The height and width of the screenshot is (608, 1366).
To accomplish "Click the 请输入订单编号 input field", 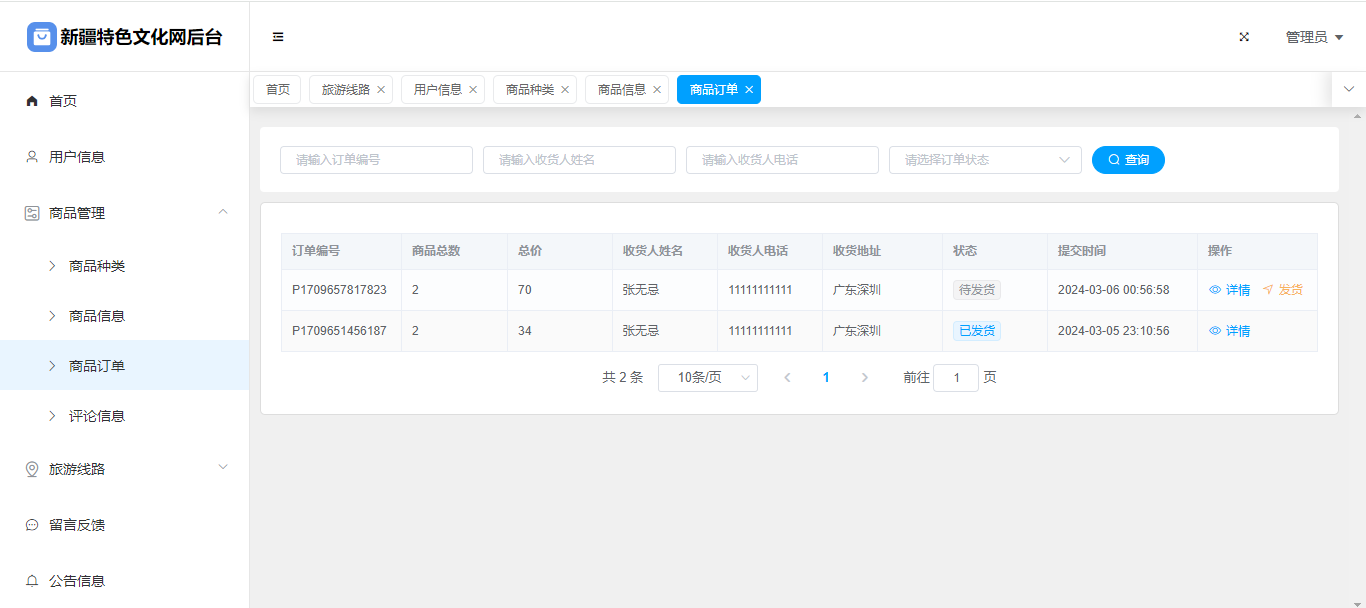I will tap(376, 160).
